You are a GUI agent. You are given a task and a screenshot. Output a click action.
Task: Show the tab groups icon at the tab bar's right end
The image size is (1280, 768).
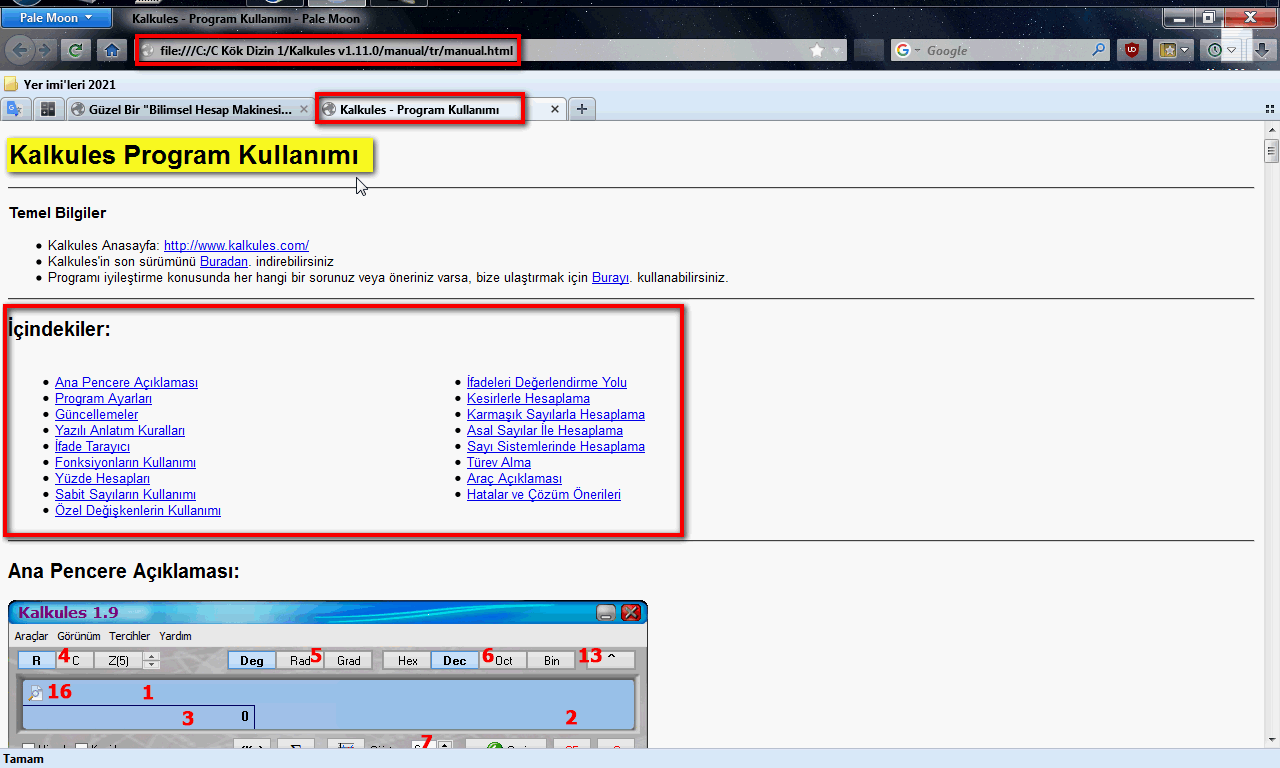coord(1270,109)
